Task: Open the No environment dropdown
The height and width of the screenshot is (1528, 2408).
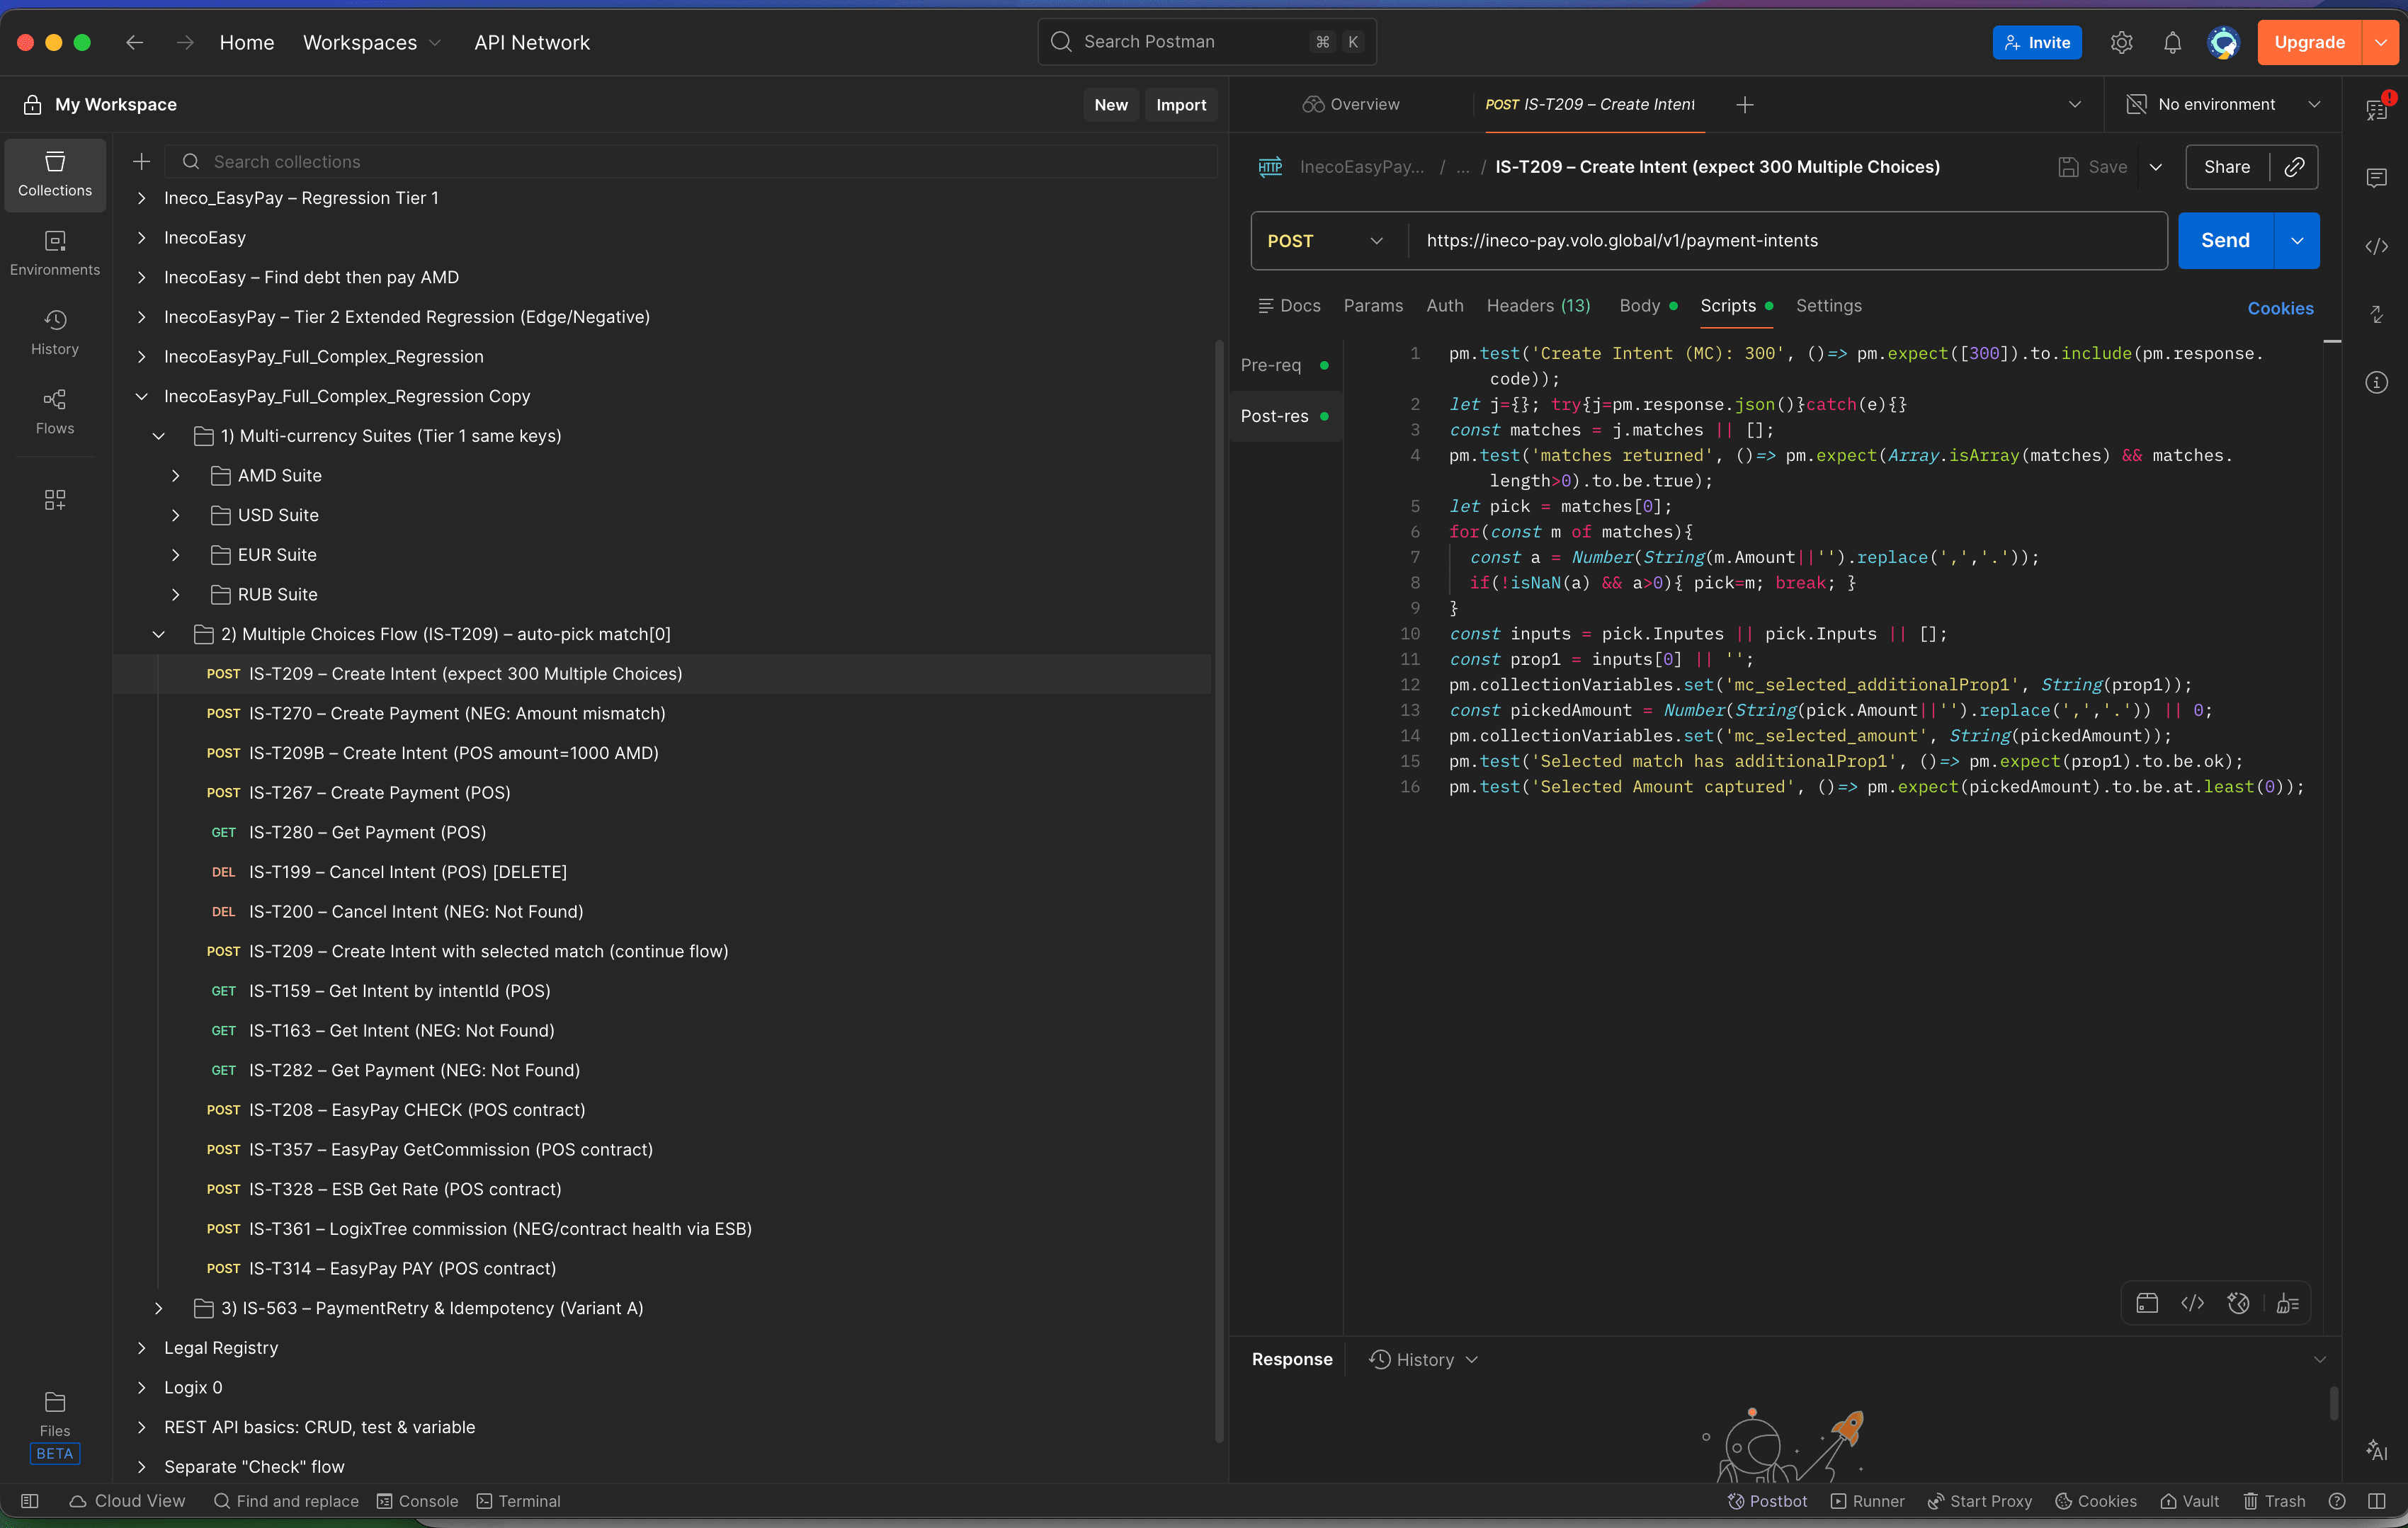Action: [2223, 104]
